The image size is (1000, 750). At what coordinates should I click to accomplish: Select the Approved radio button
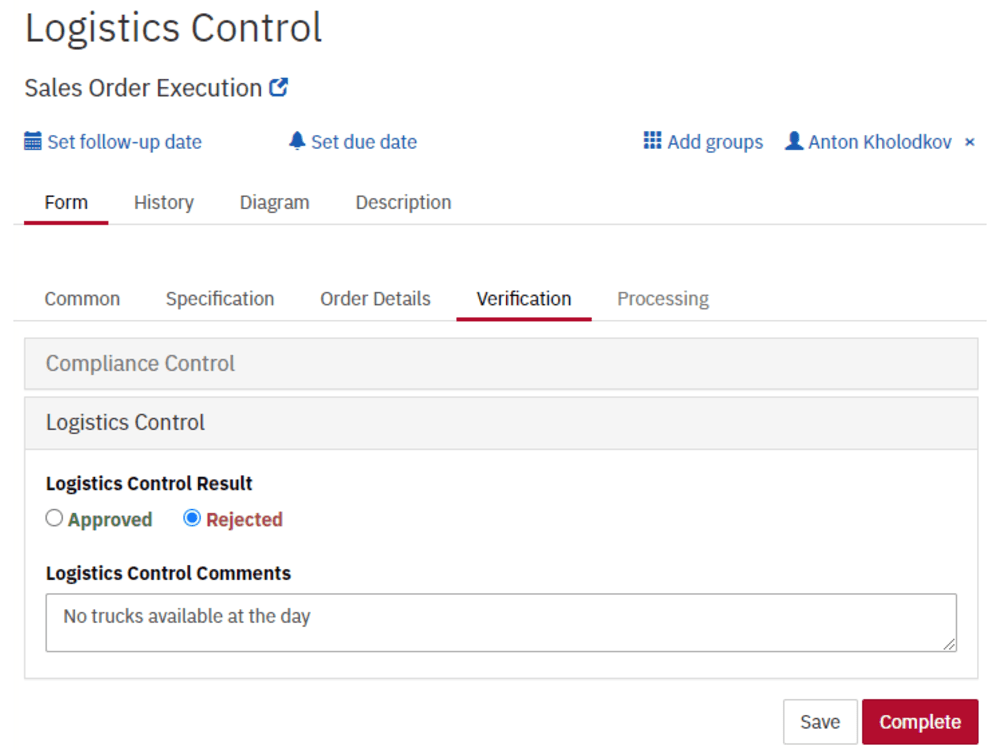53,518
